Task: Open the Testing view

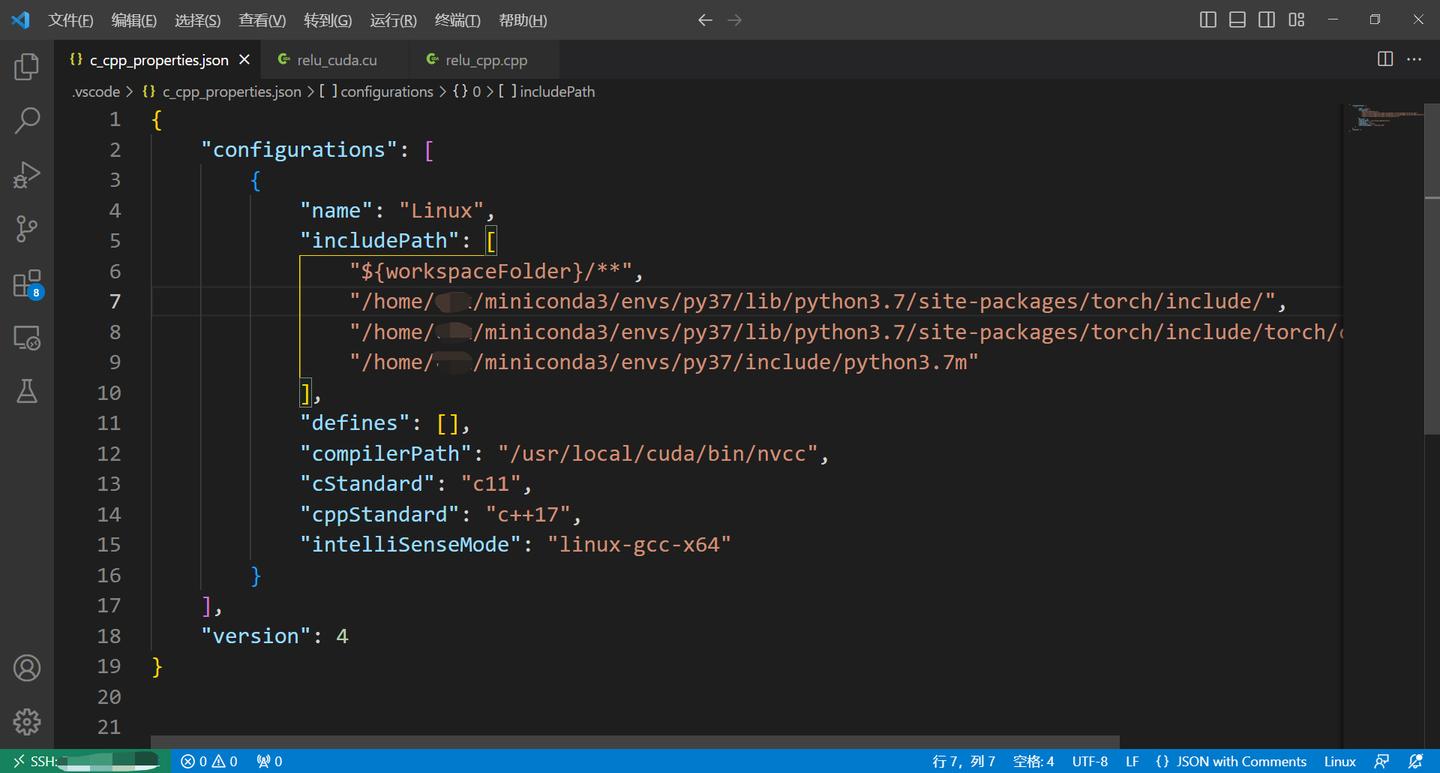Action: coord(27,390)
